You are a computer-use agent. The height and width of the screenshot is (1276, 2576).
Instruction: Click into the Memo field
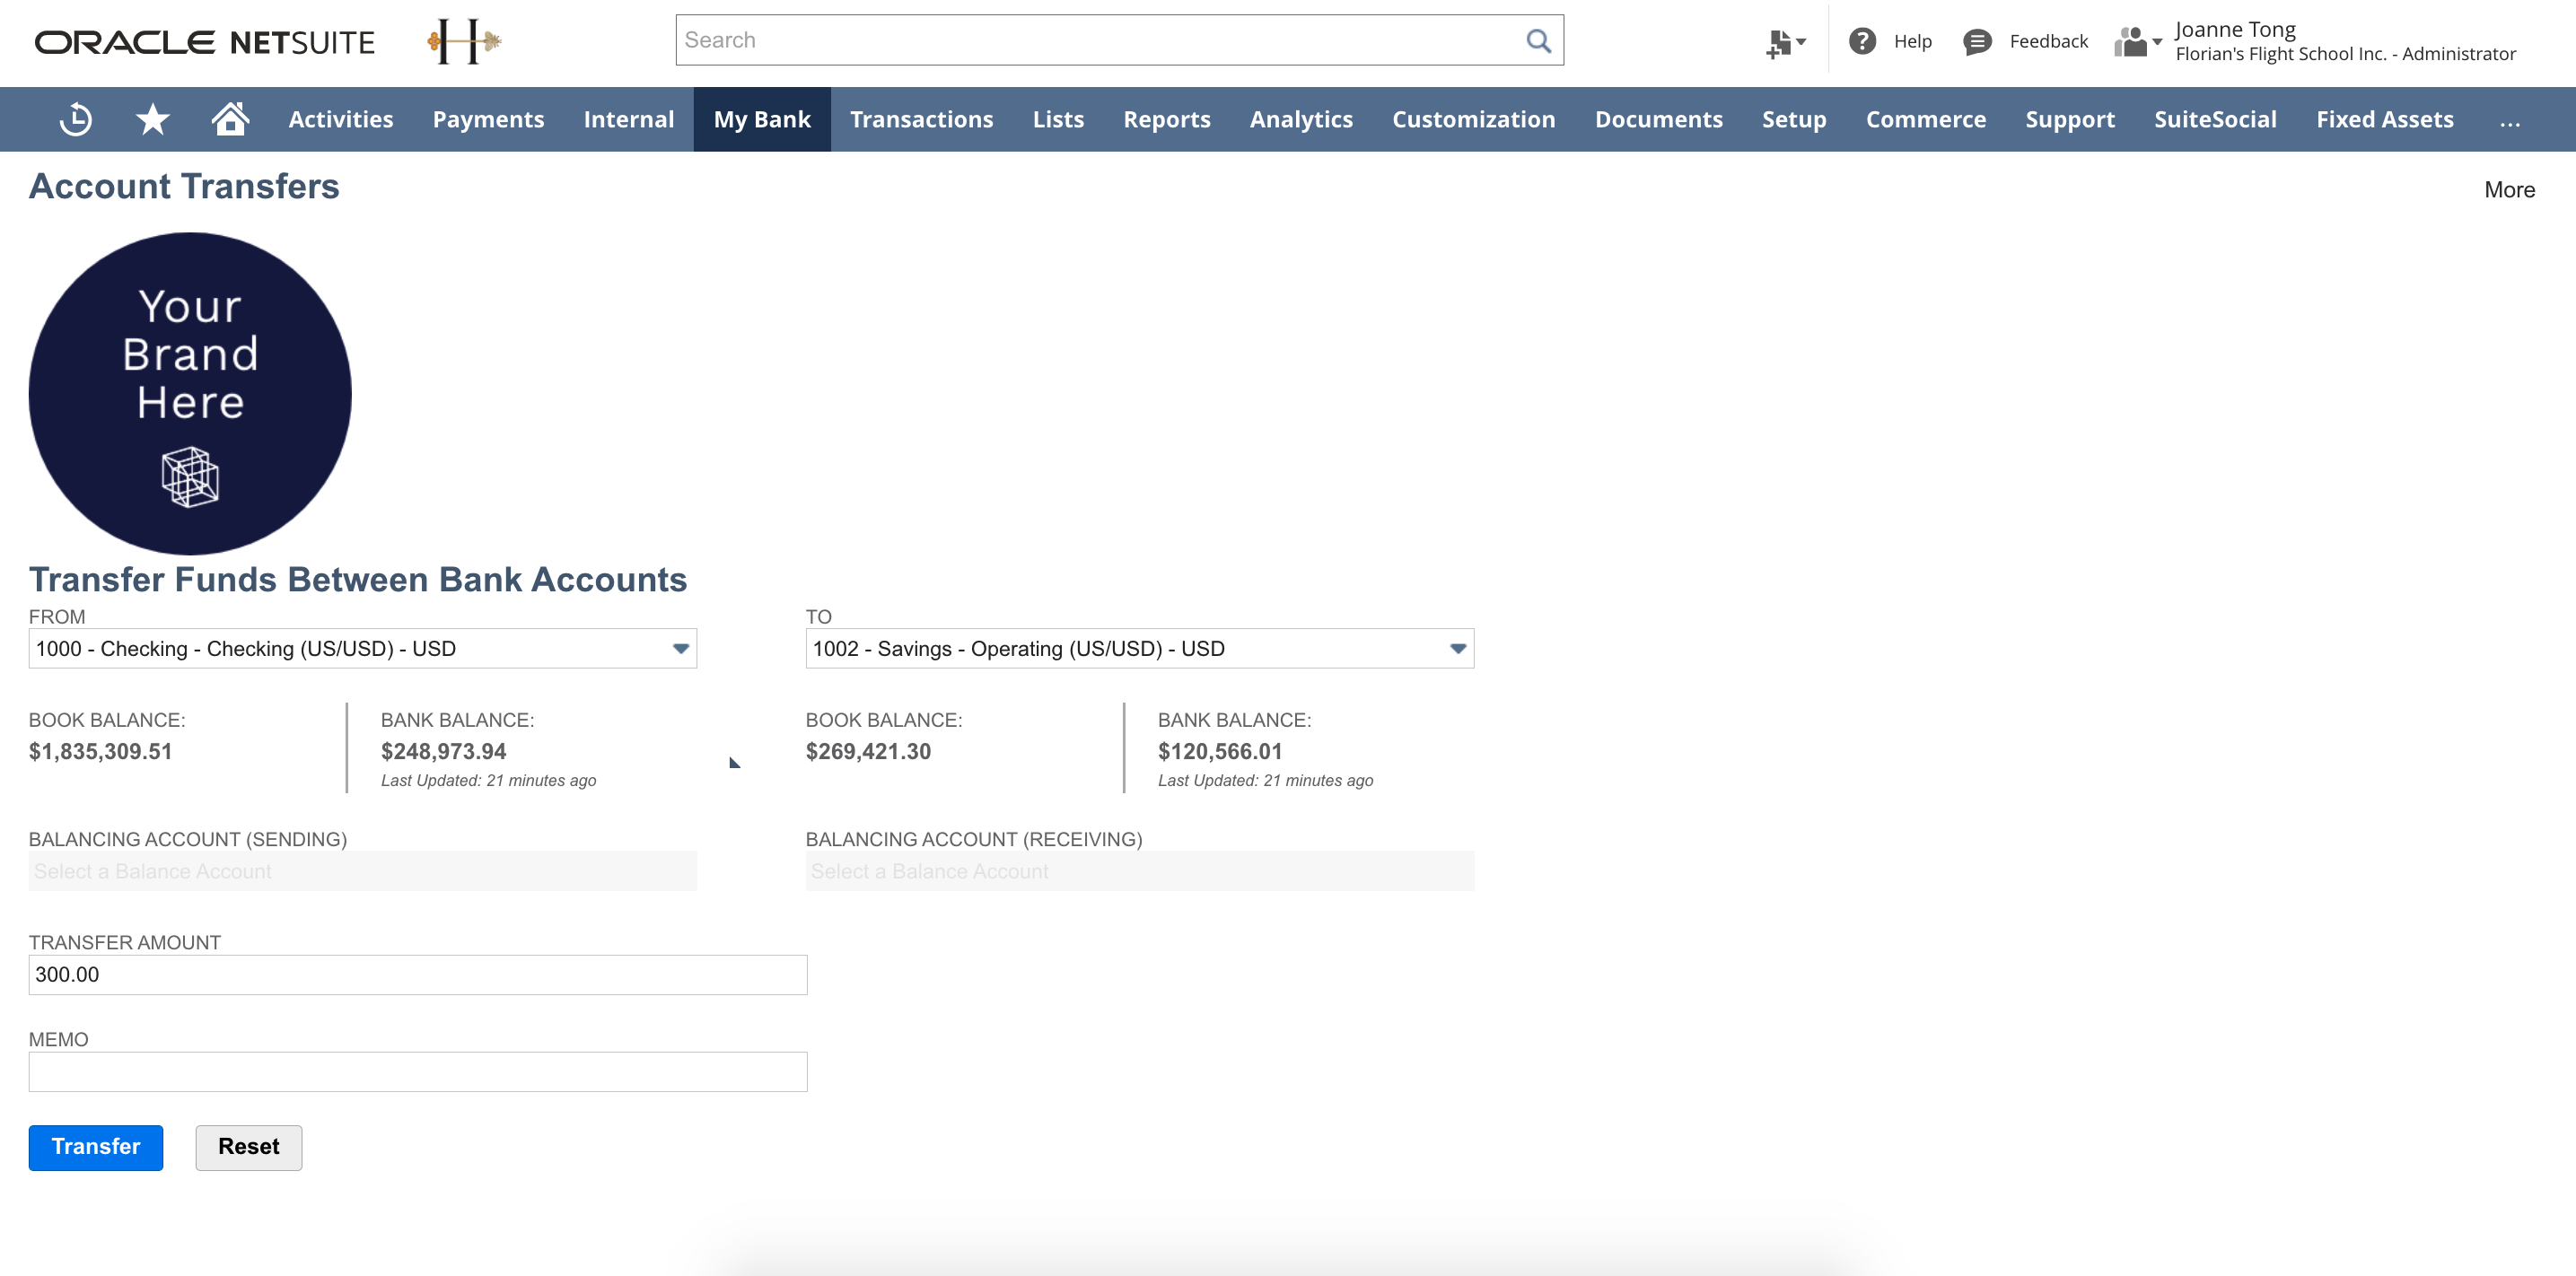point(417,1072)
